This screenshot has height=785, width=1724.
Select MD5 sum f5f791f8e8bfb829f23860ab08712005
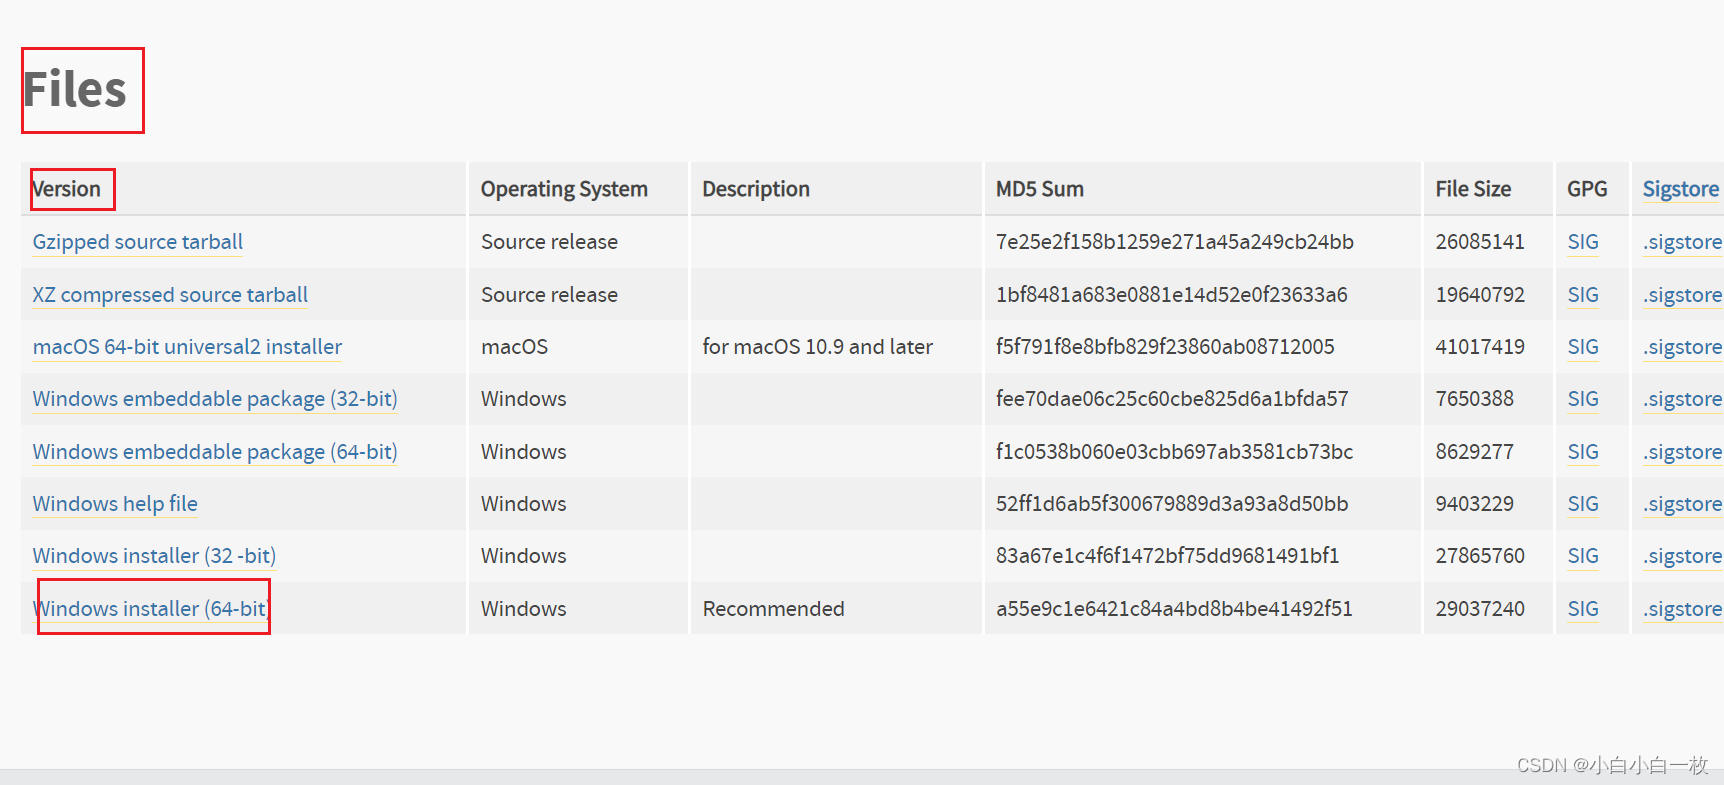coord(1165,347)
